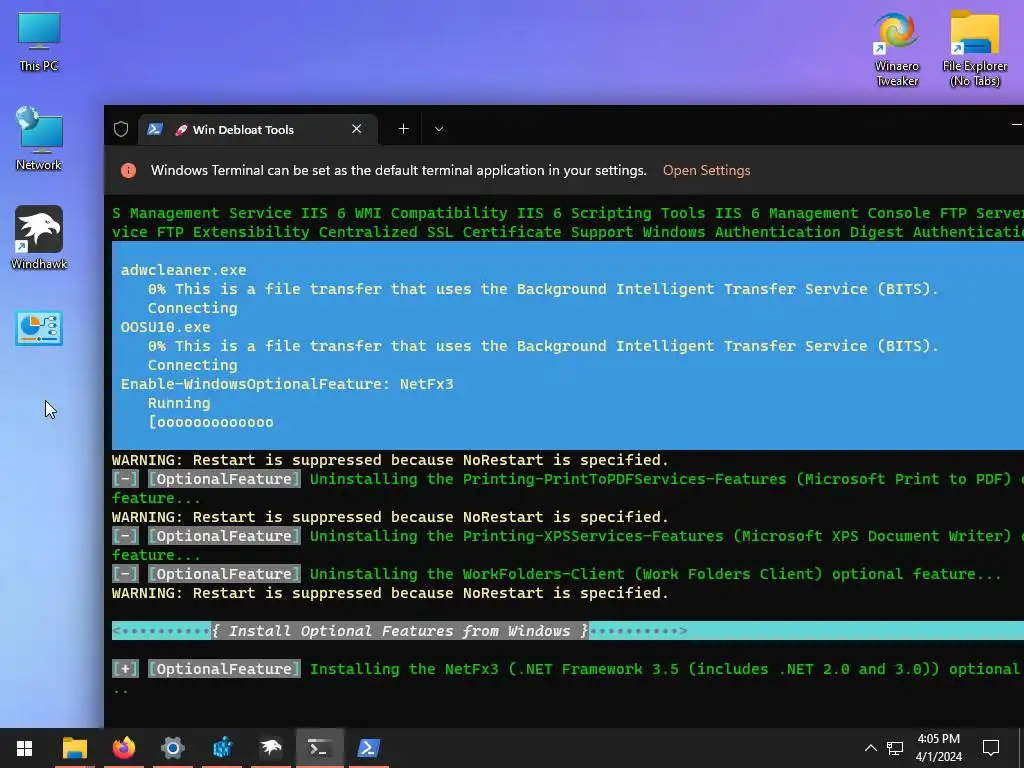Click the adwcleaner.exe line in Terminal

(x=184, y=270)
